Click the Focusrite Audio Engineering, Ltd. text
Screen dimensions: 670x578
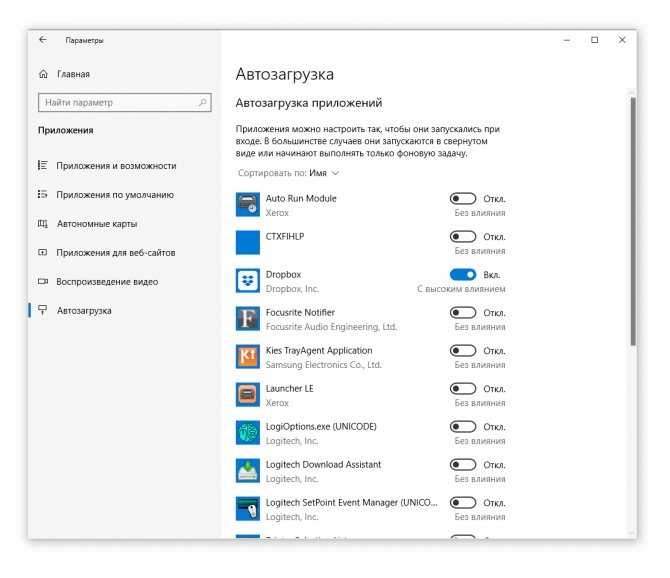point(331,327)
